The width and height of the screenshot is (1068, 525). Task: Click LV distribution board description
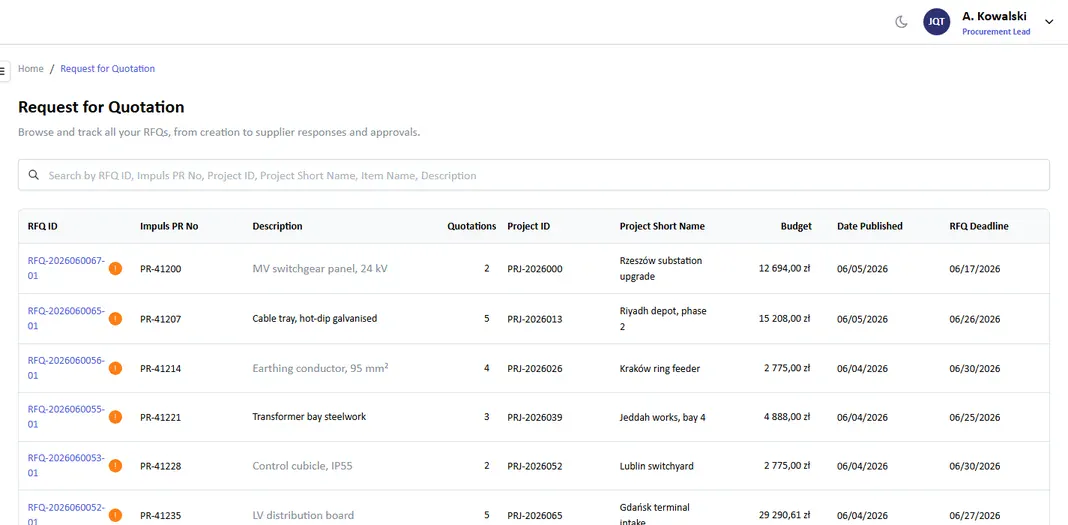pyautogui.click(x=303, y=515)
